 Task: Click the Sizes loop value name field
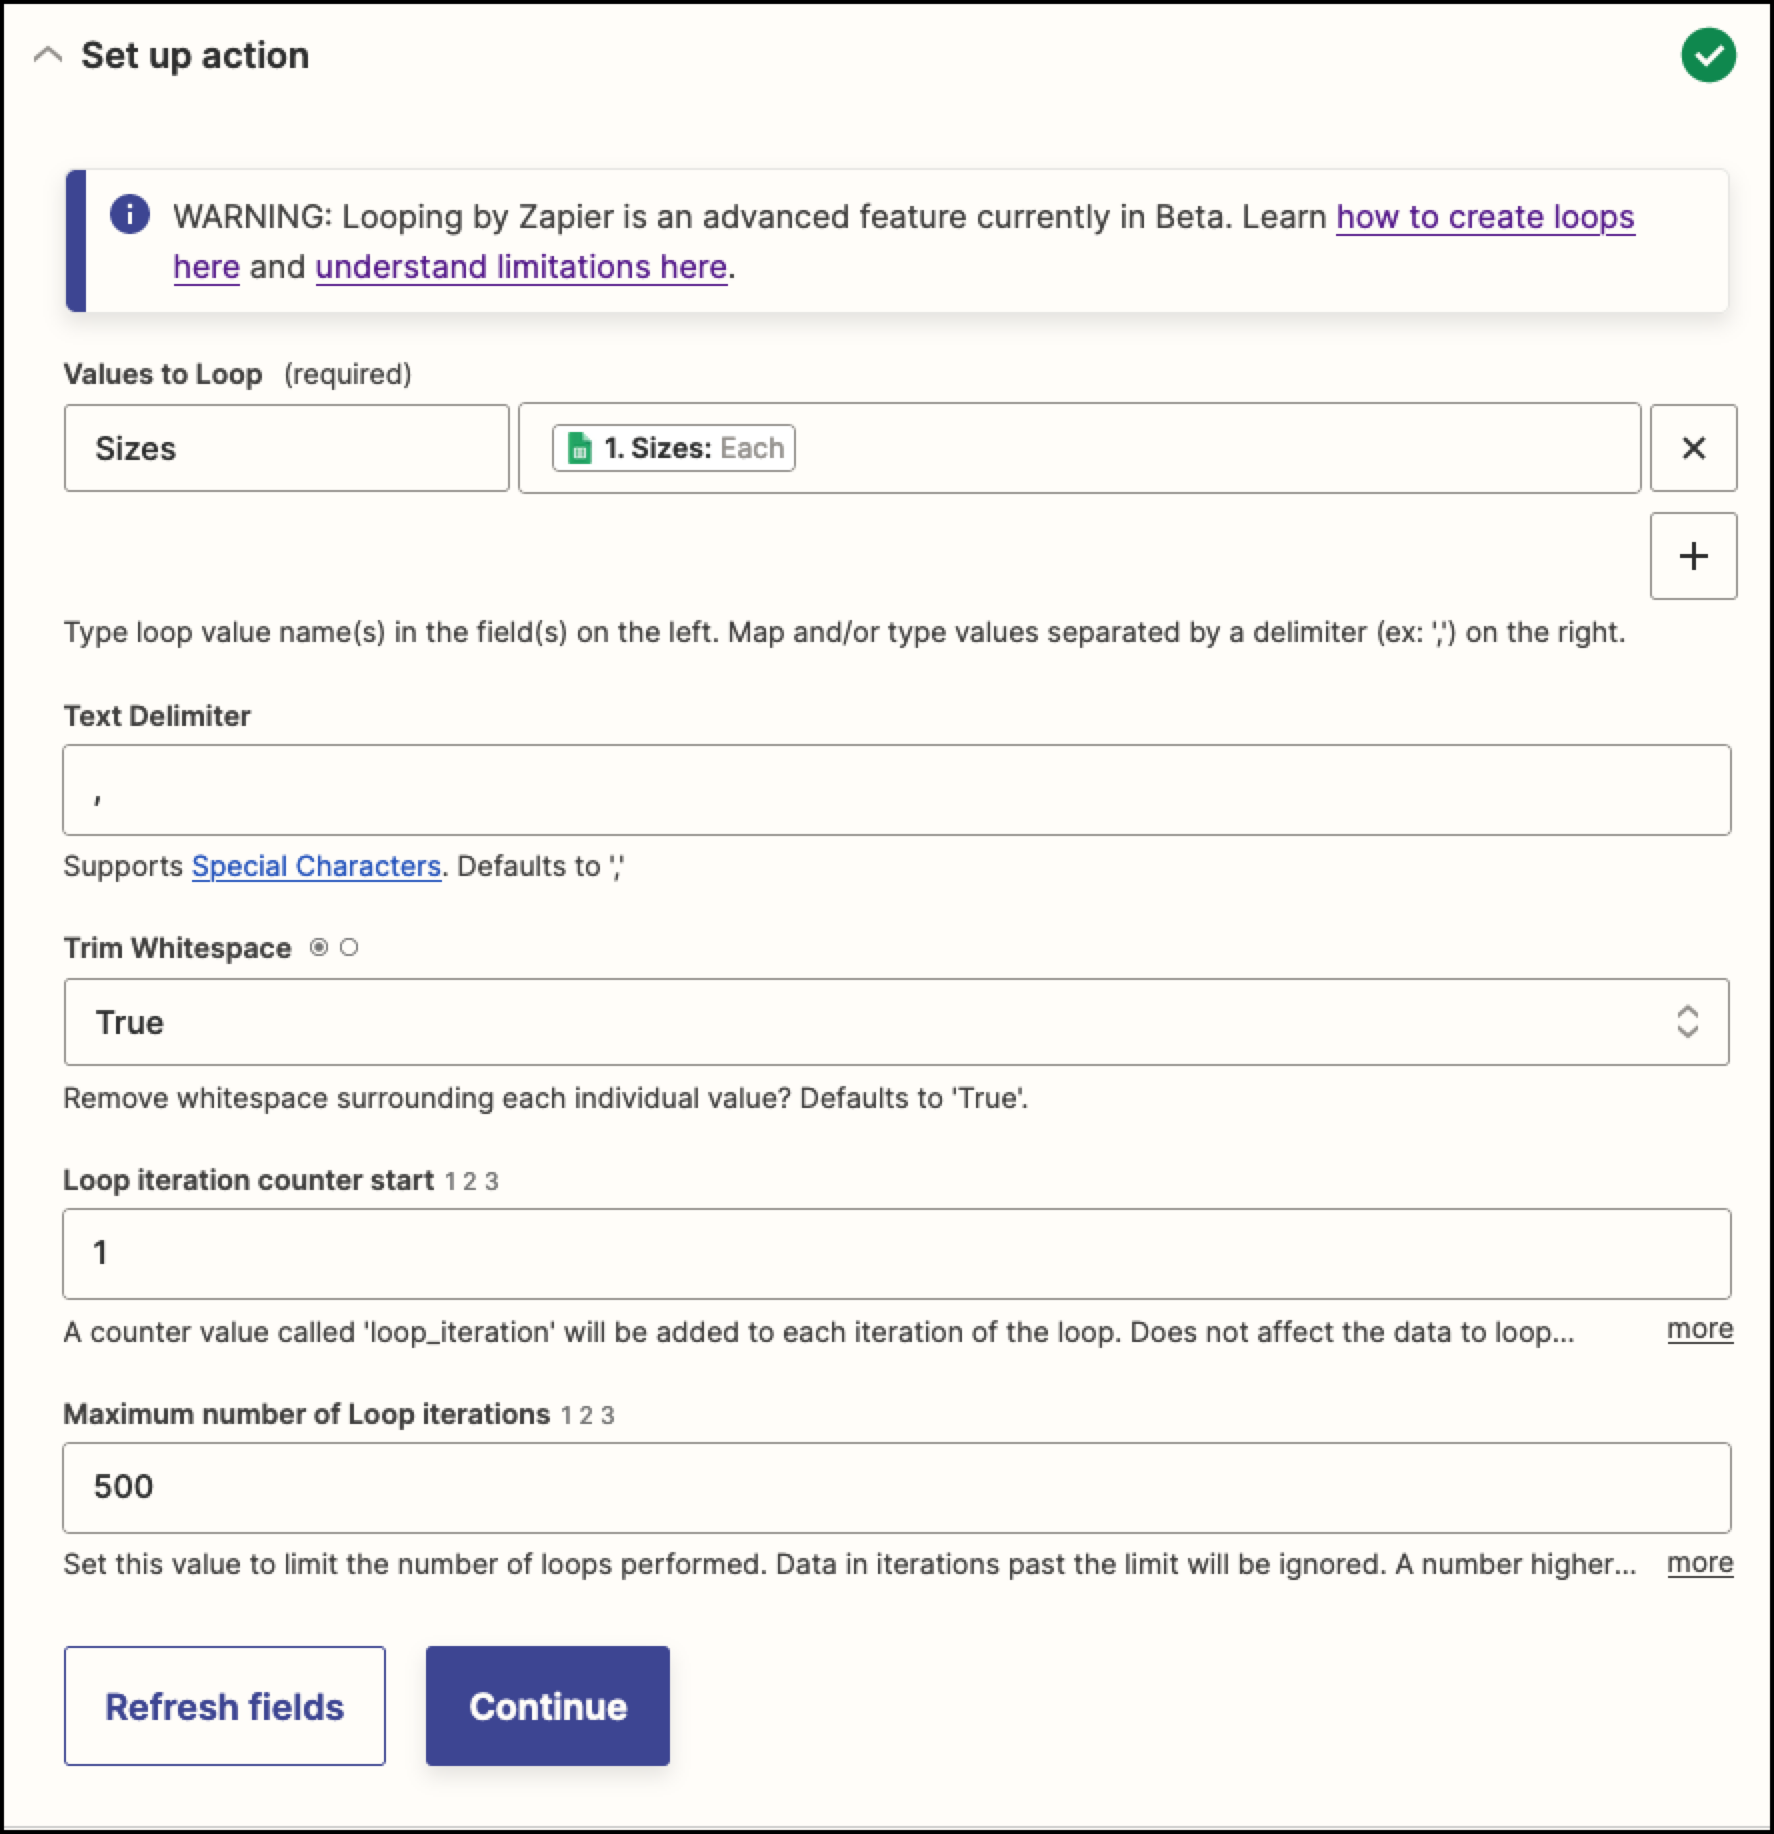pyautogui.click(x=287, y=448)
